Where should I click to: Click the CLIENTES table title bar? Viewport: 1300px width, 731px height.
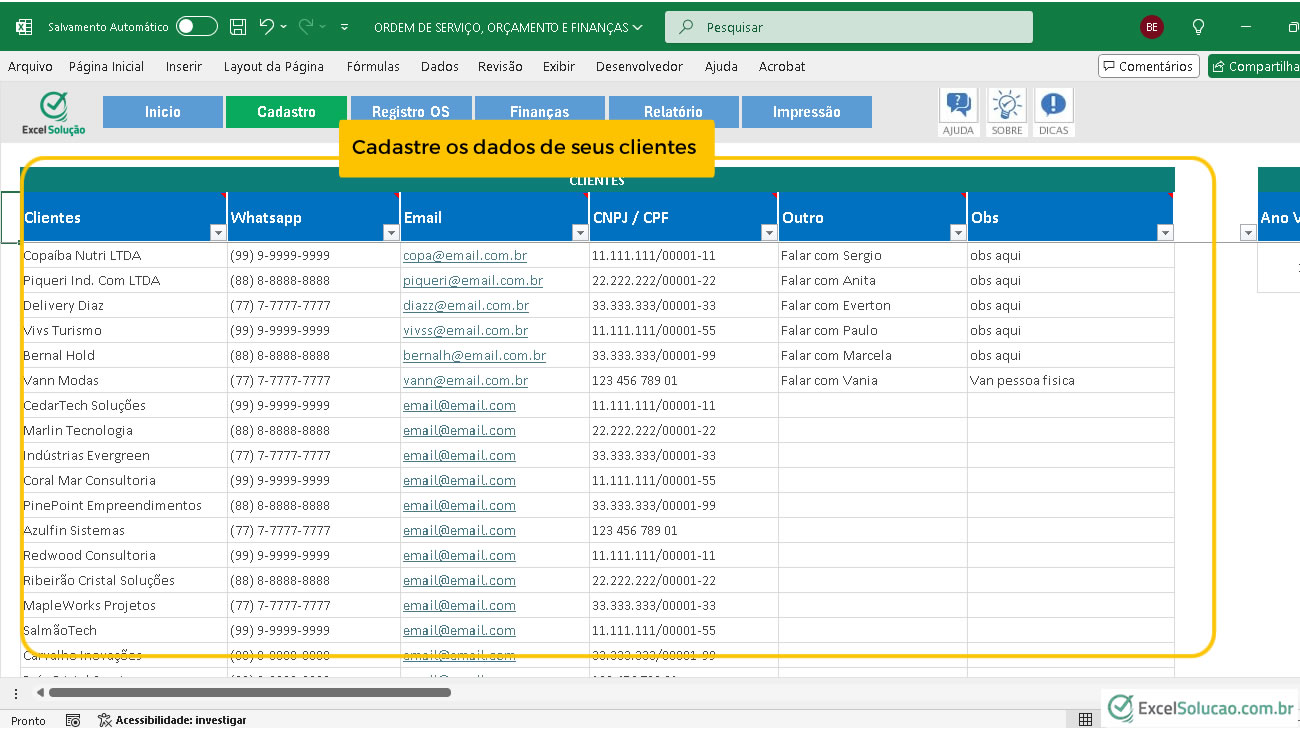[598, 180]
